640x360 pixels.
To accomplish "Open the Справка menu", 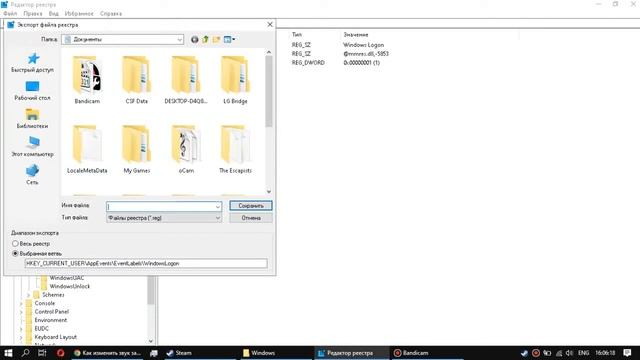I will (x=111, y=14).
